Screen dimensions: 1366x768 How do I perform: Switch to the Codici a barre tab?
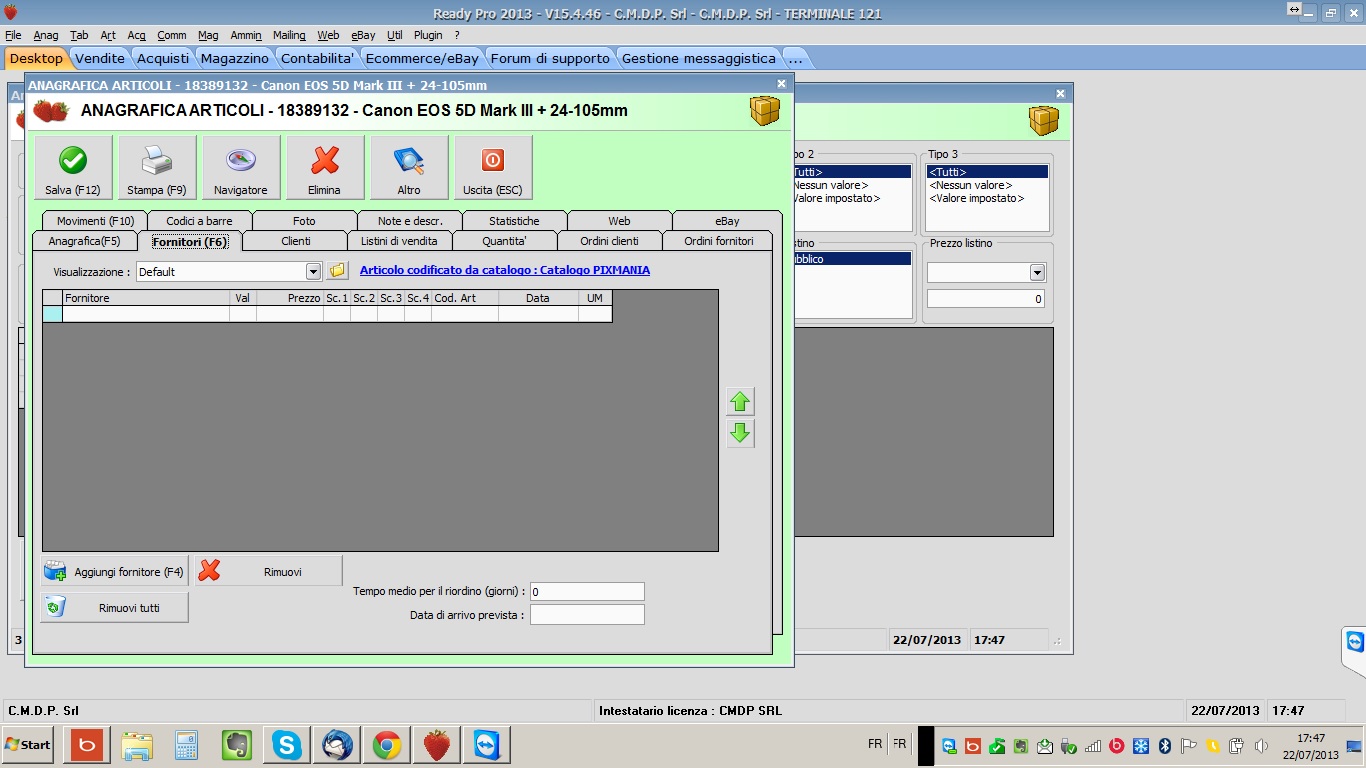[x=199, y=221]
